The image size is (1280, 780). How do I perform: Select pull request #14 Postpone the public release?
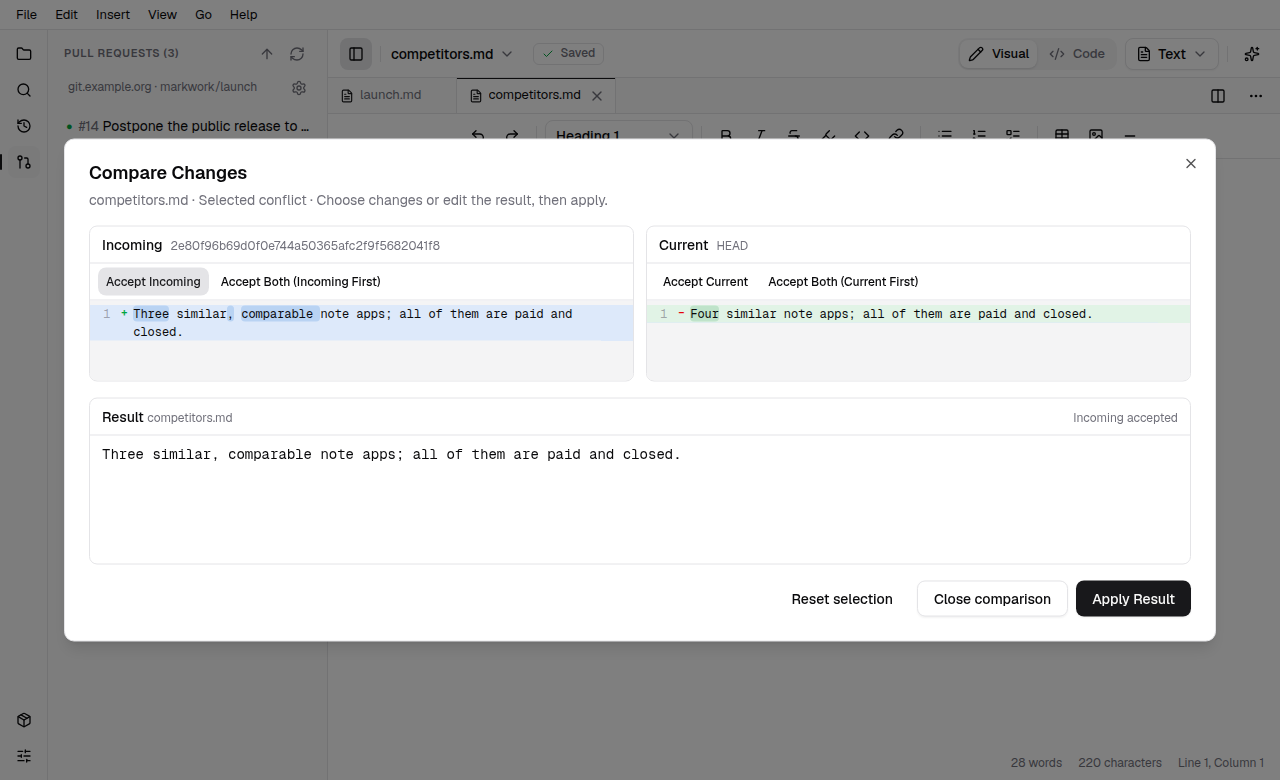coord(188,126)
